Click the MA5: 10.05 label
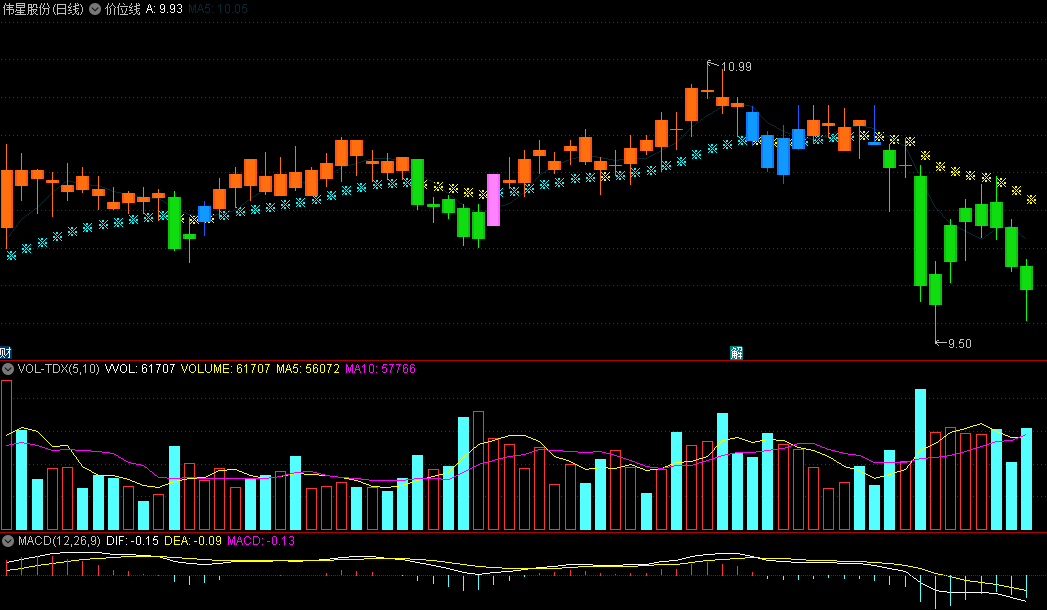This screenshot has width=1047, height=610. coord(218,9)
